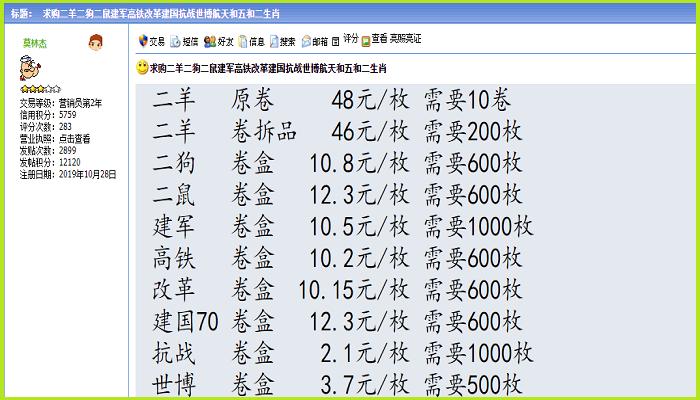
Task: Click the 二鼠 price 12.3元/枚
Action: click(359, 195)
